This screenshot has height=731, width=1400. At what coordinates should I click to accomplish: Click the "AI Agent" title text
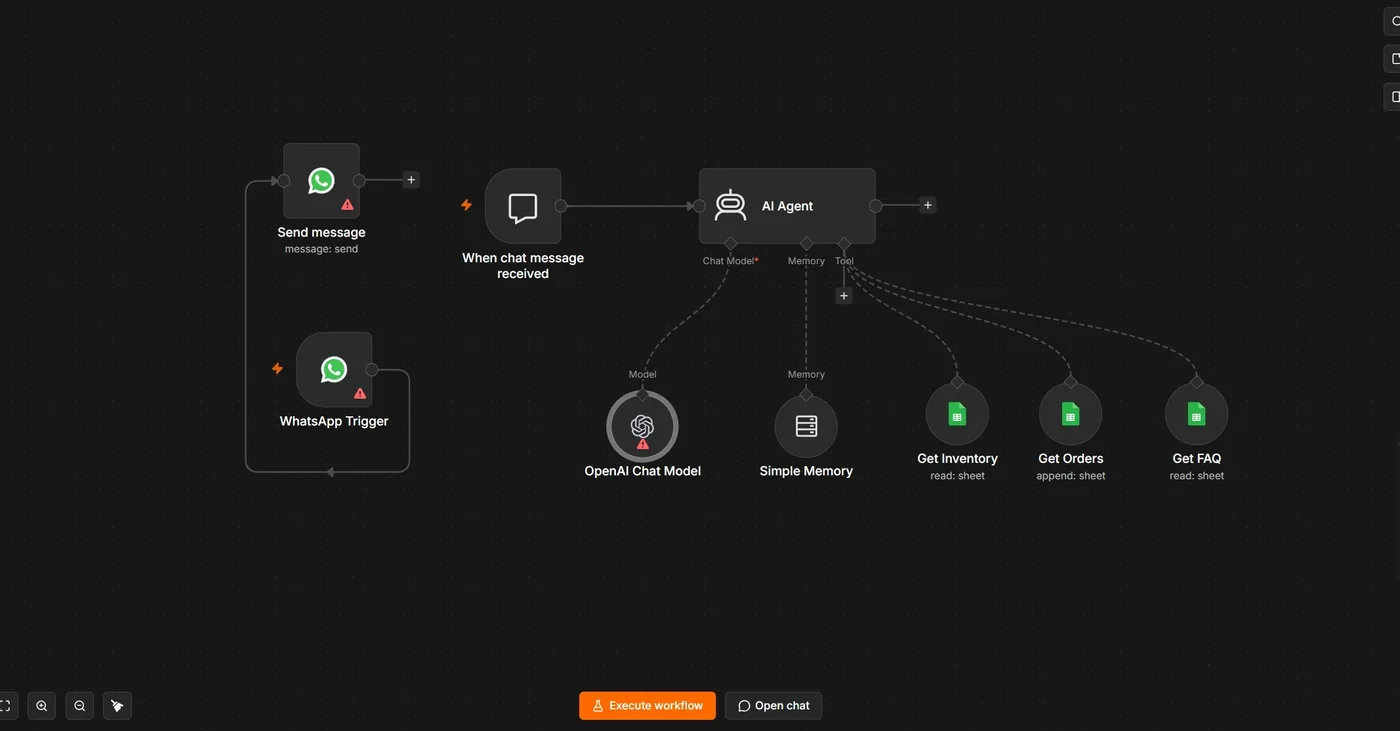(788, 206)
